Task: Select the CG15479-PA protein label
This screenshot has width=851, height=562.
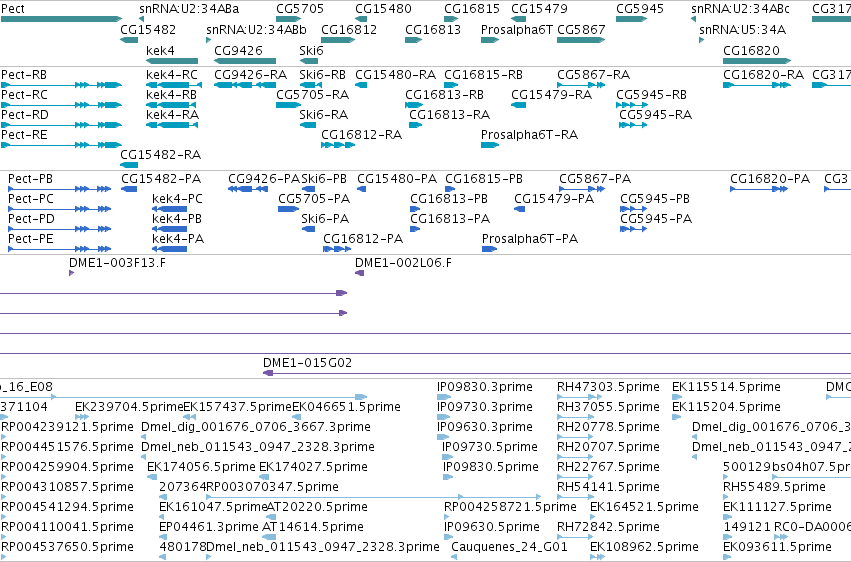Action: 554,199
